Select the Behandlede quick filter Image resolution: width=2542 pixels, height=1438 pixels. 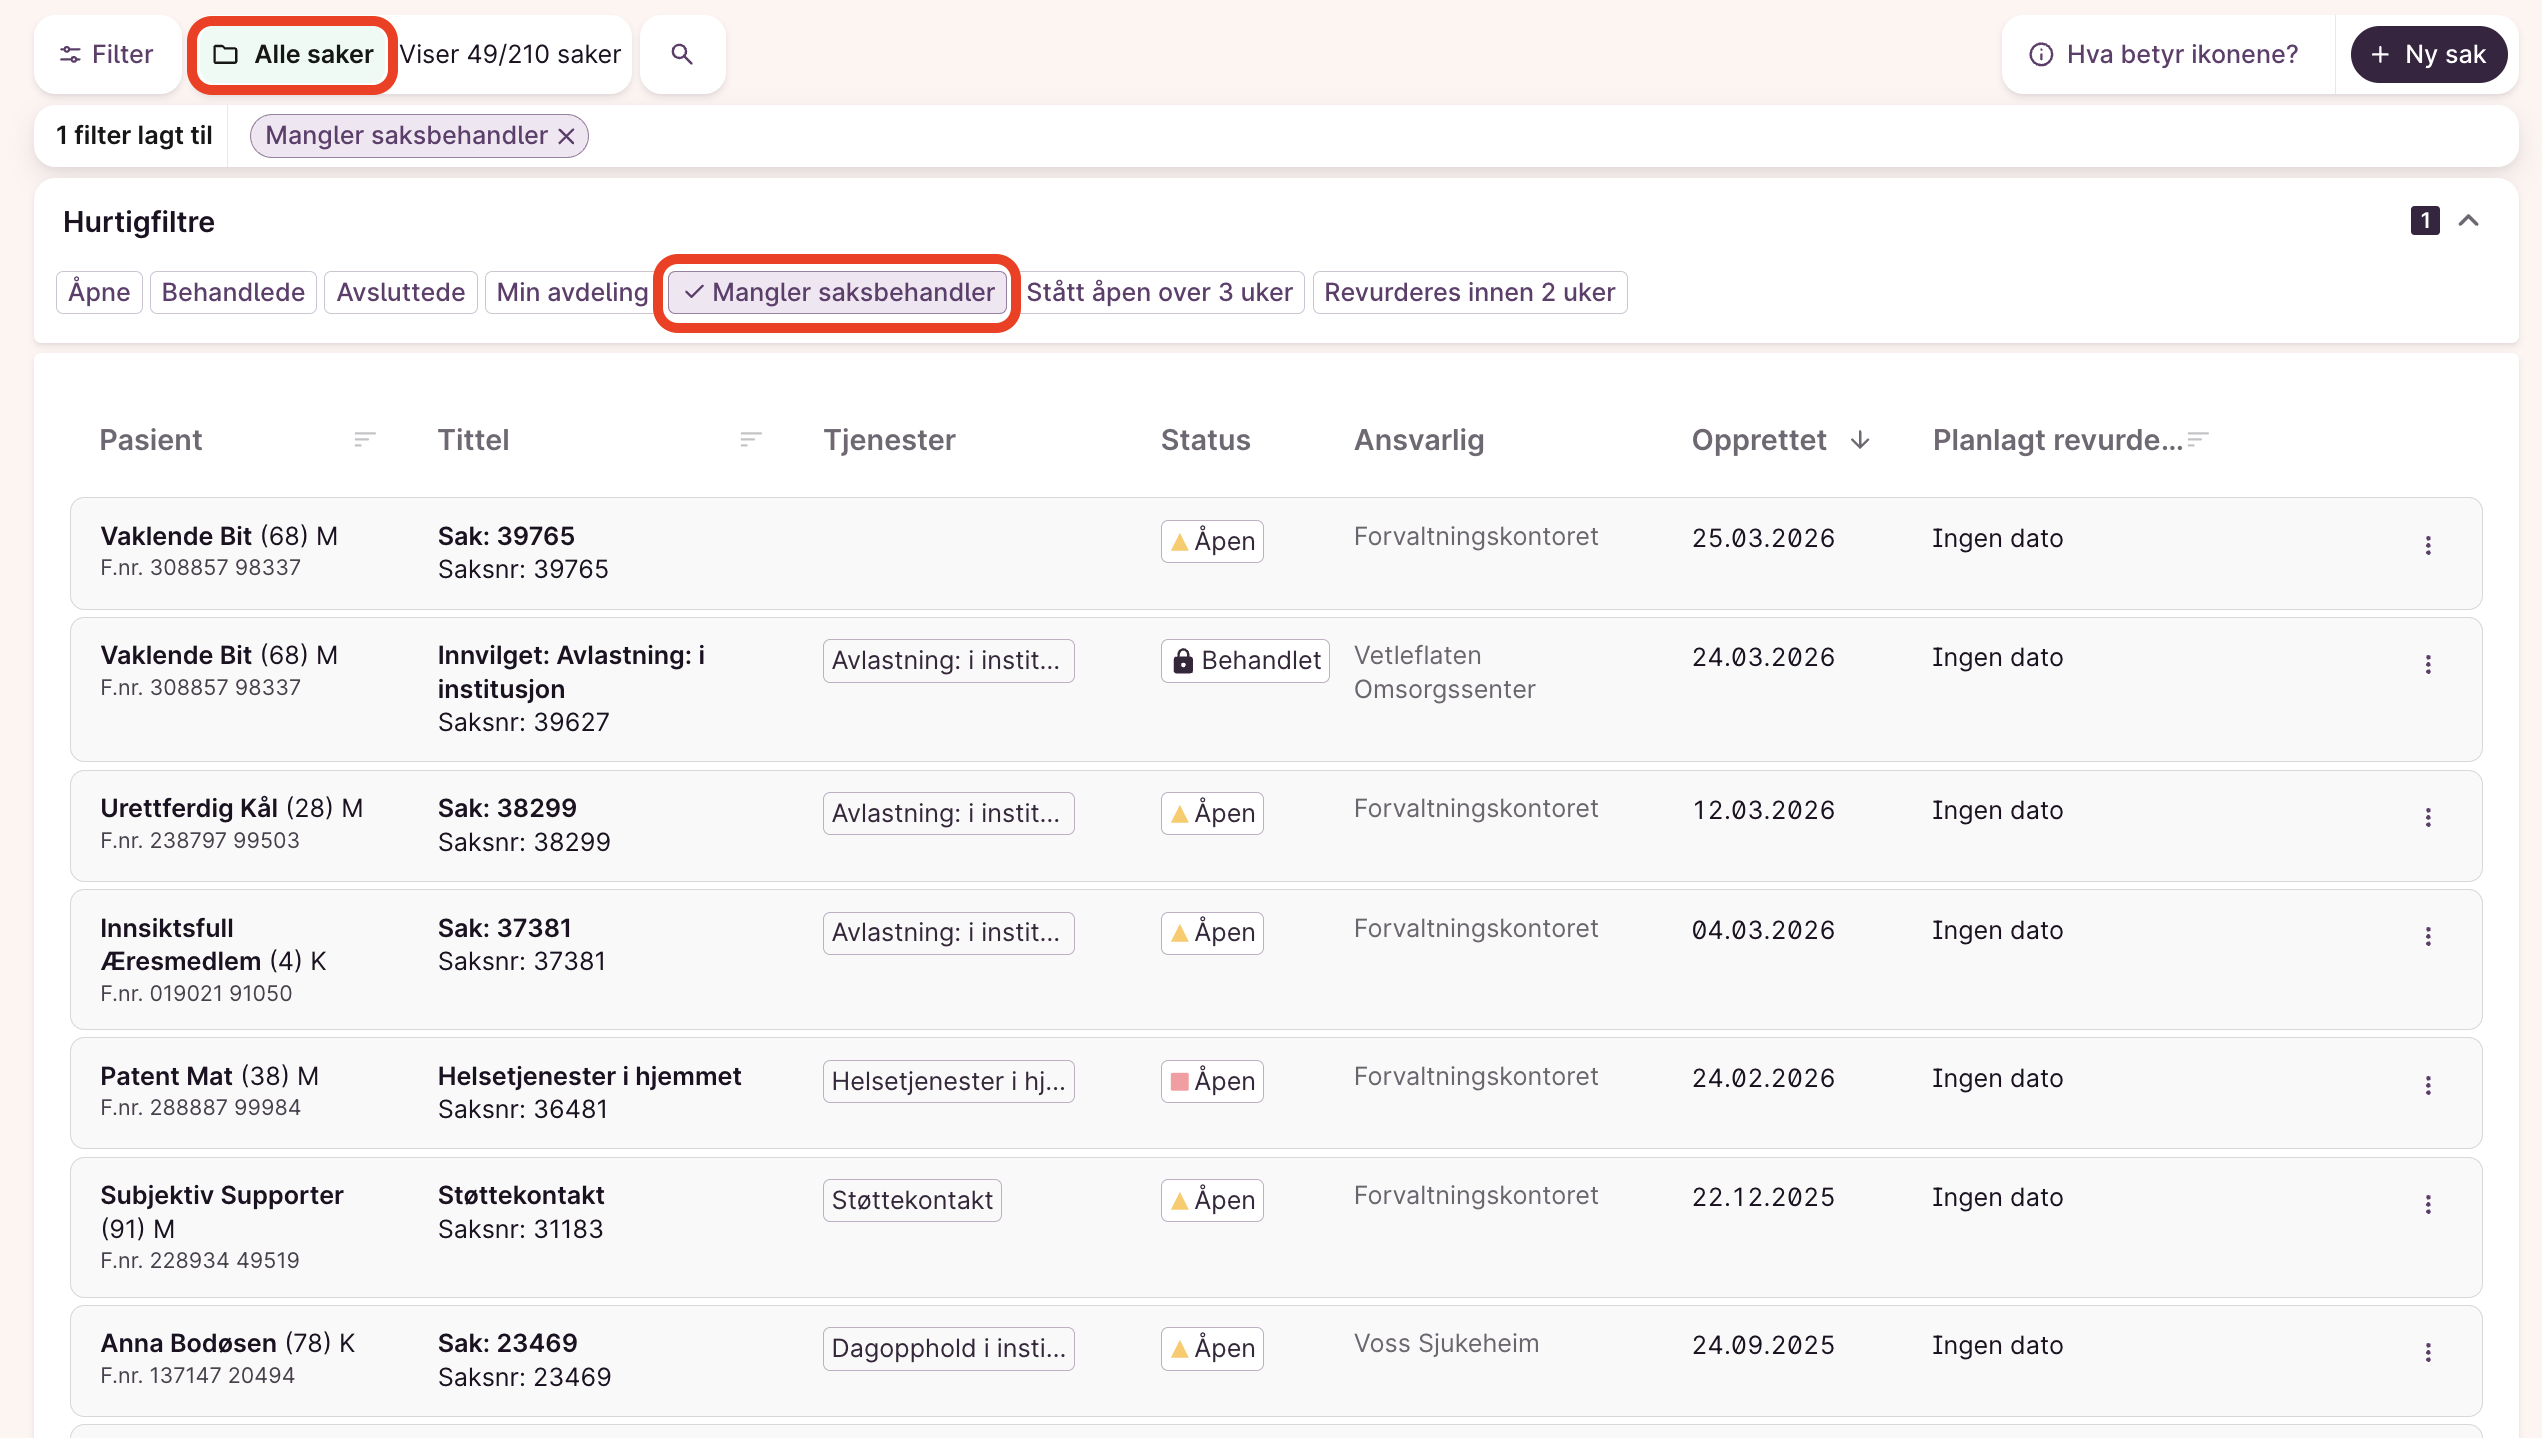click(233, 292)
